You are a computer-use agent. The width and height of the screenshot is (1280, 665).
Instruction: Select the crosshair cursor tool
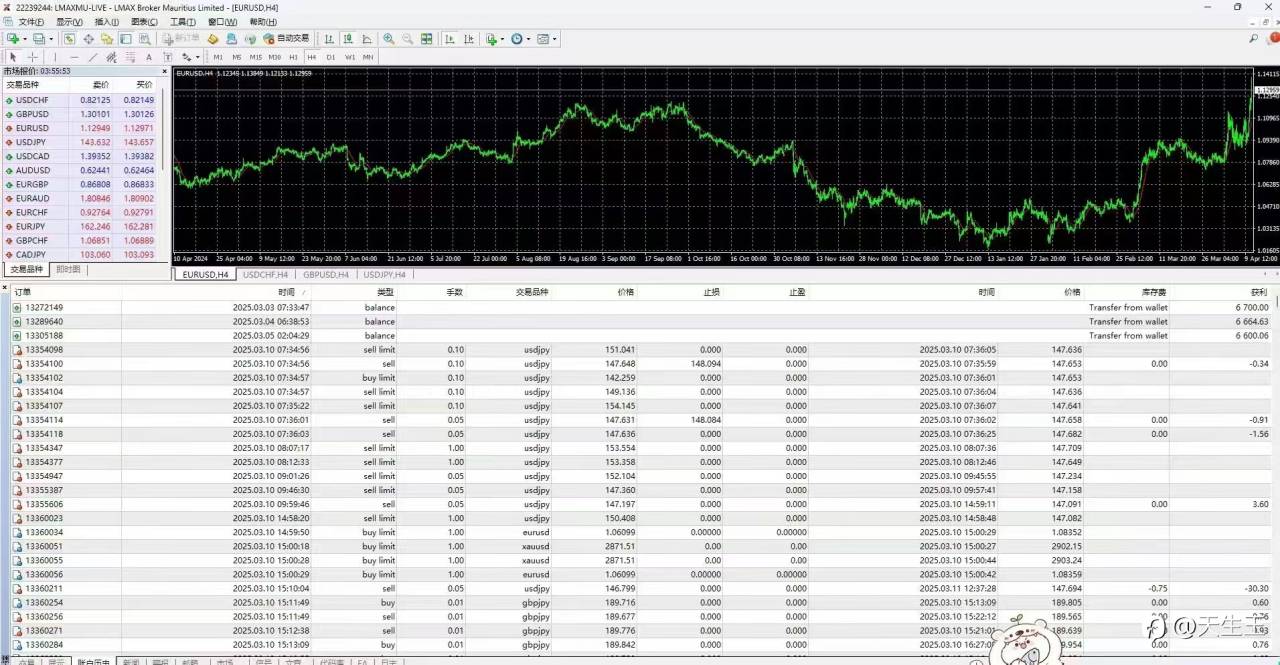[32, 57]
